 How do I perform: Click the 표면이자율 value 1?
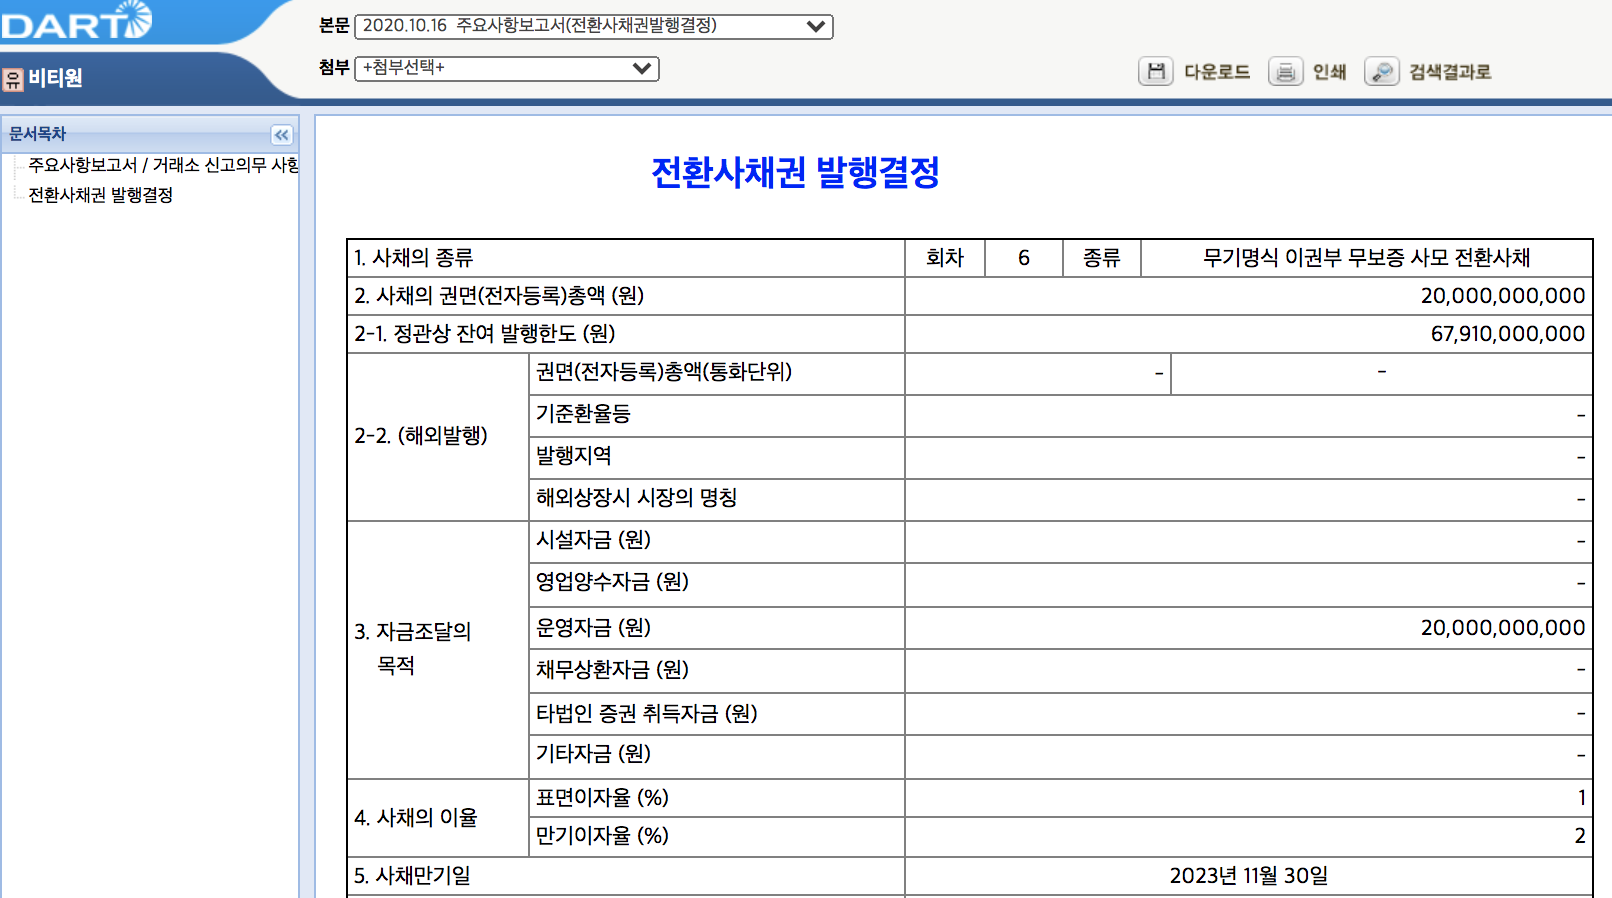[1581, 798]
